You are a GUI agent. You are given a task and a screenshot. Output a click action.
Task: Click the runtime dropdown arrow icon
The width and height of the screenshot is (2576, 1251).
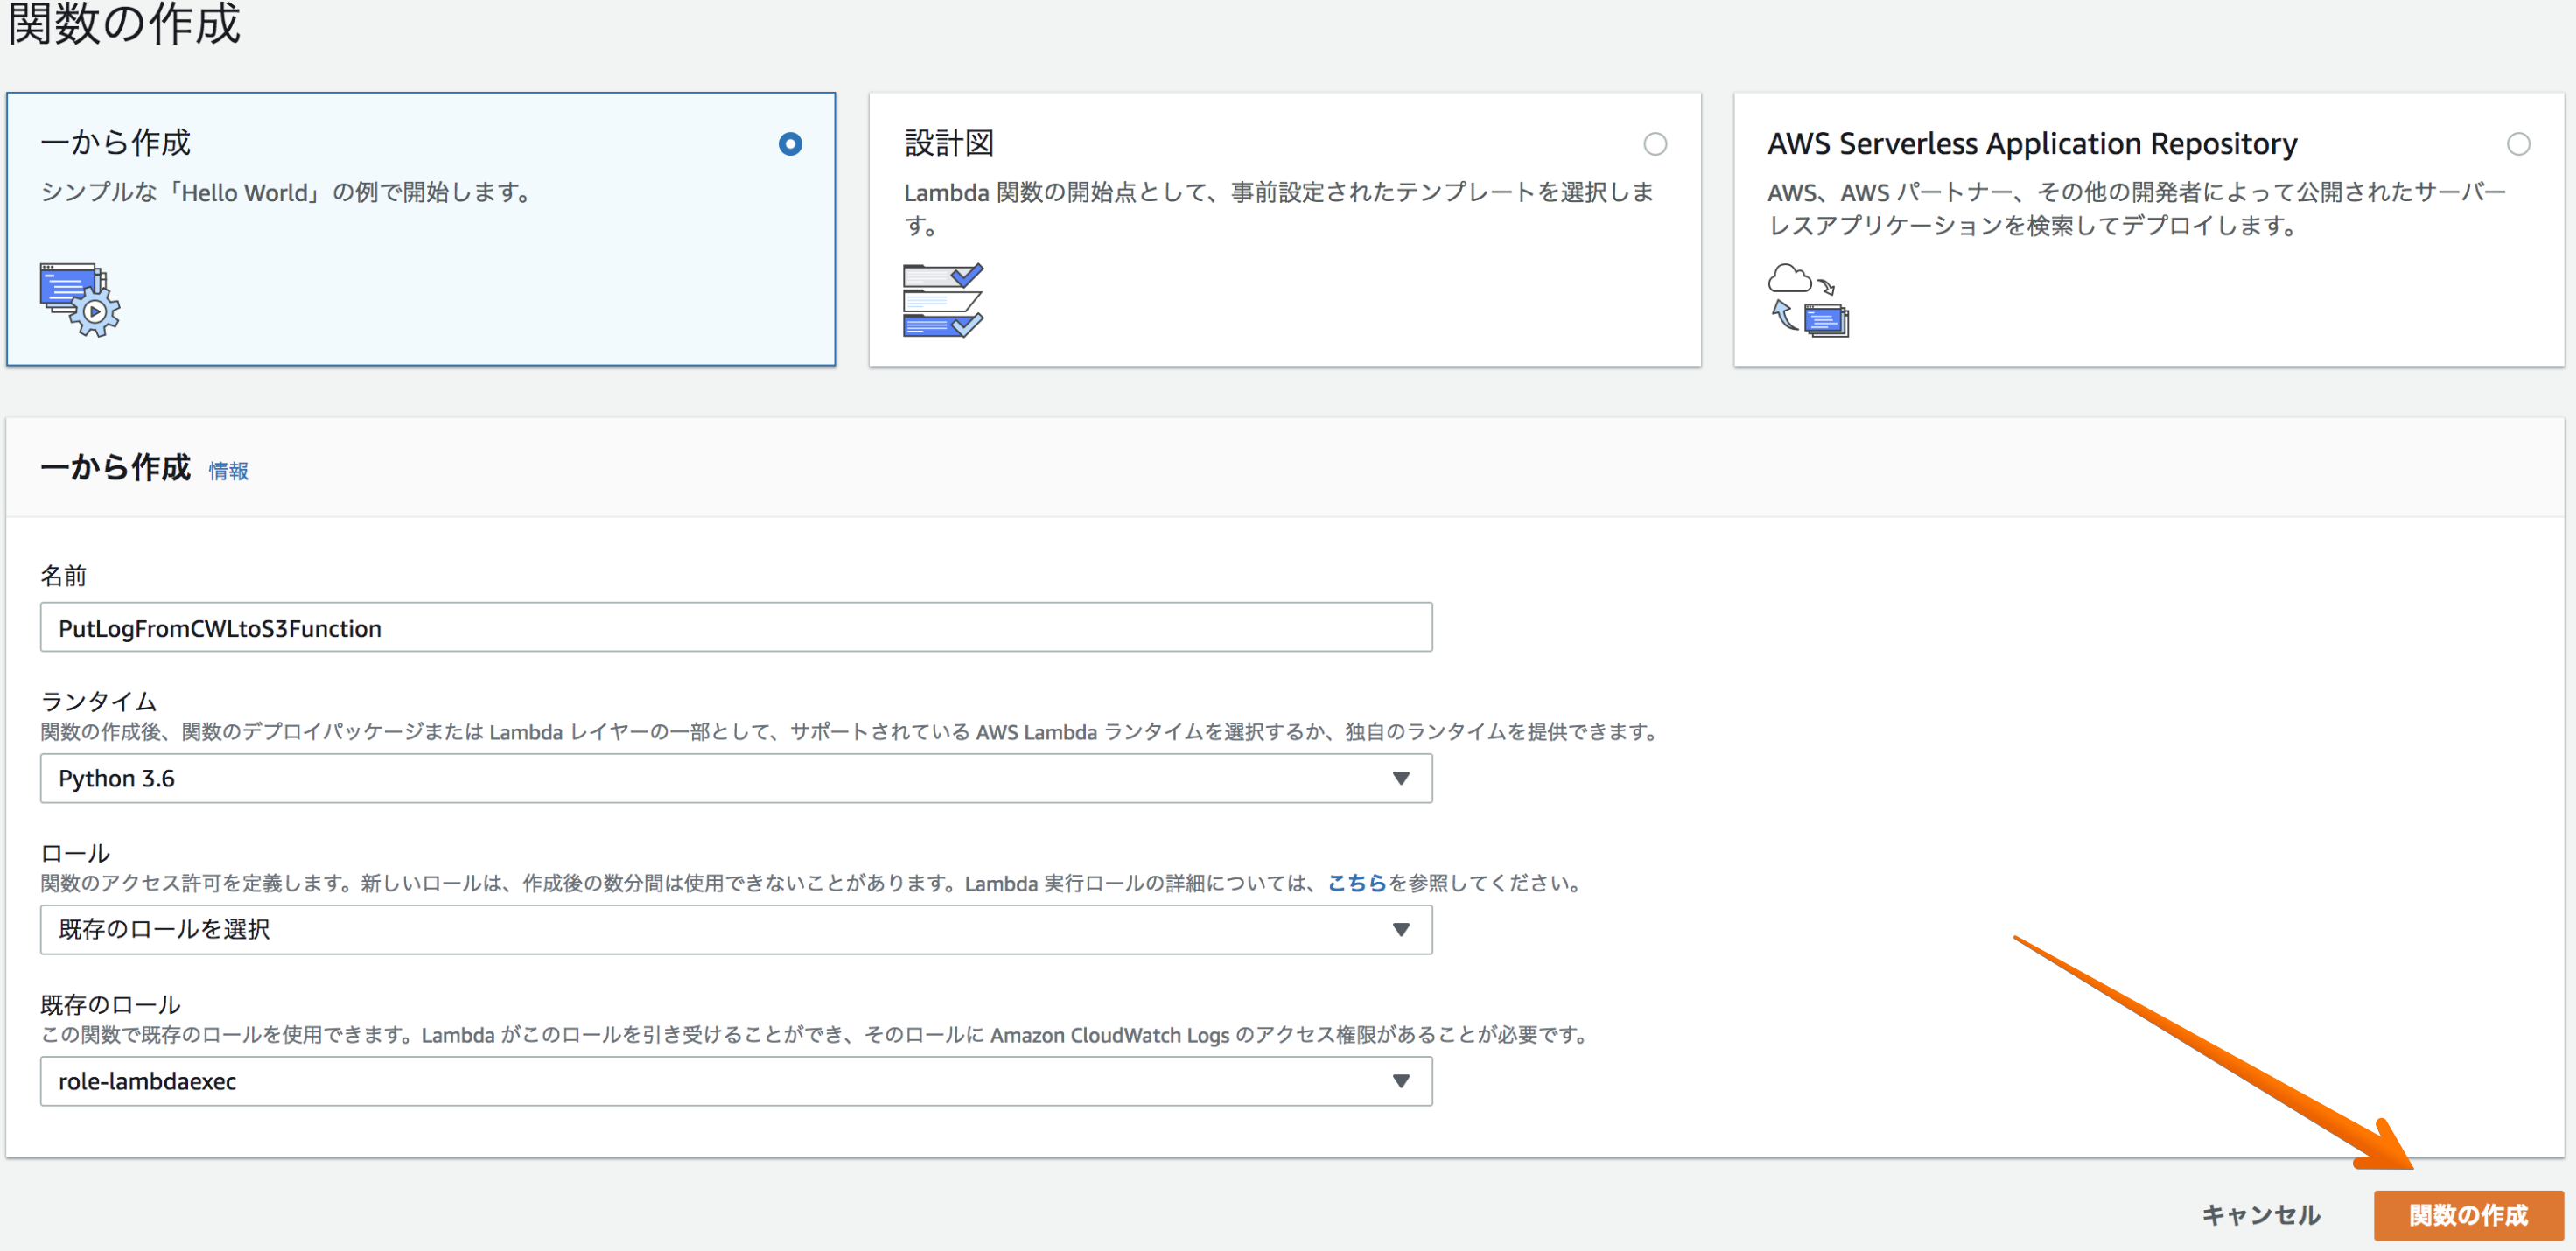coord(1401,778)
